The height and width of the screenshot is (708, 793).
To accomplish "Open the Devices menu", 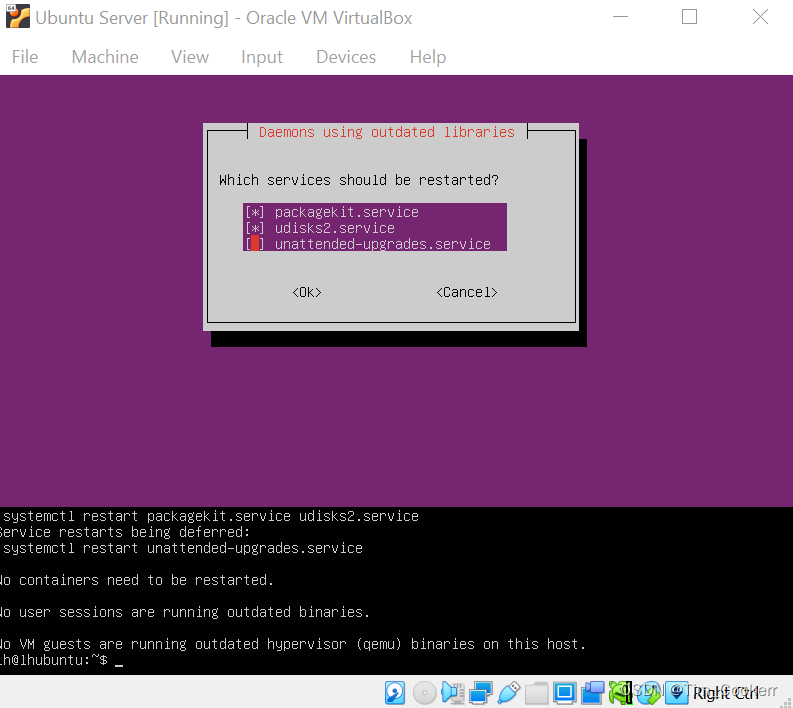I will point(346,57).
